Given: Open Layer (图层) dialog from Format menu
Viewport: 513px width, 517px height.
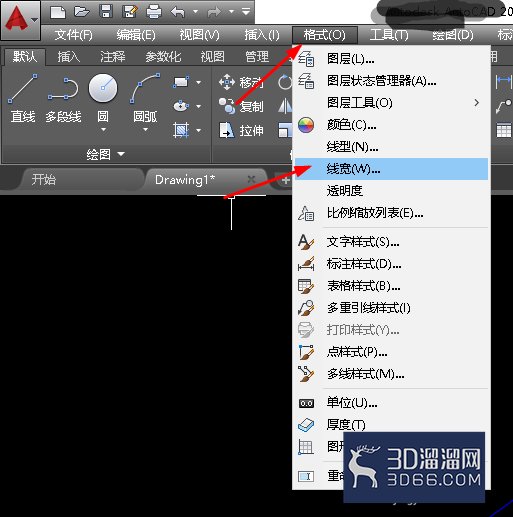Looking at the screenshot, I should pos(391,59).
